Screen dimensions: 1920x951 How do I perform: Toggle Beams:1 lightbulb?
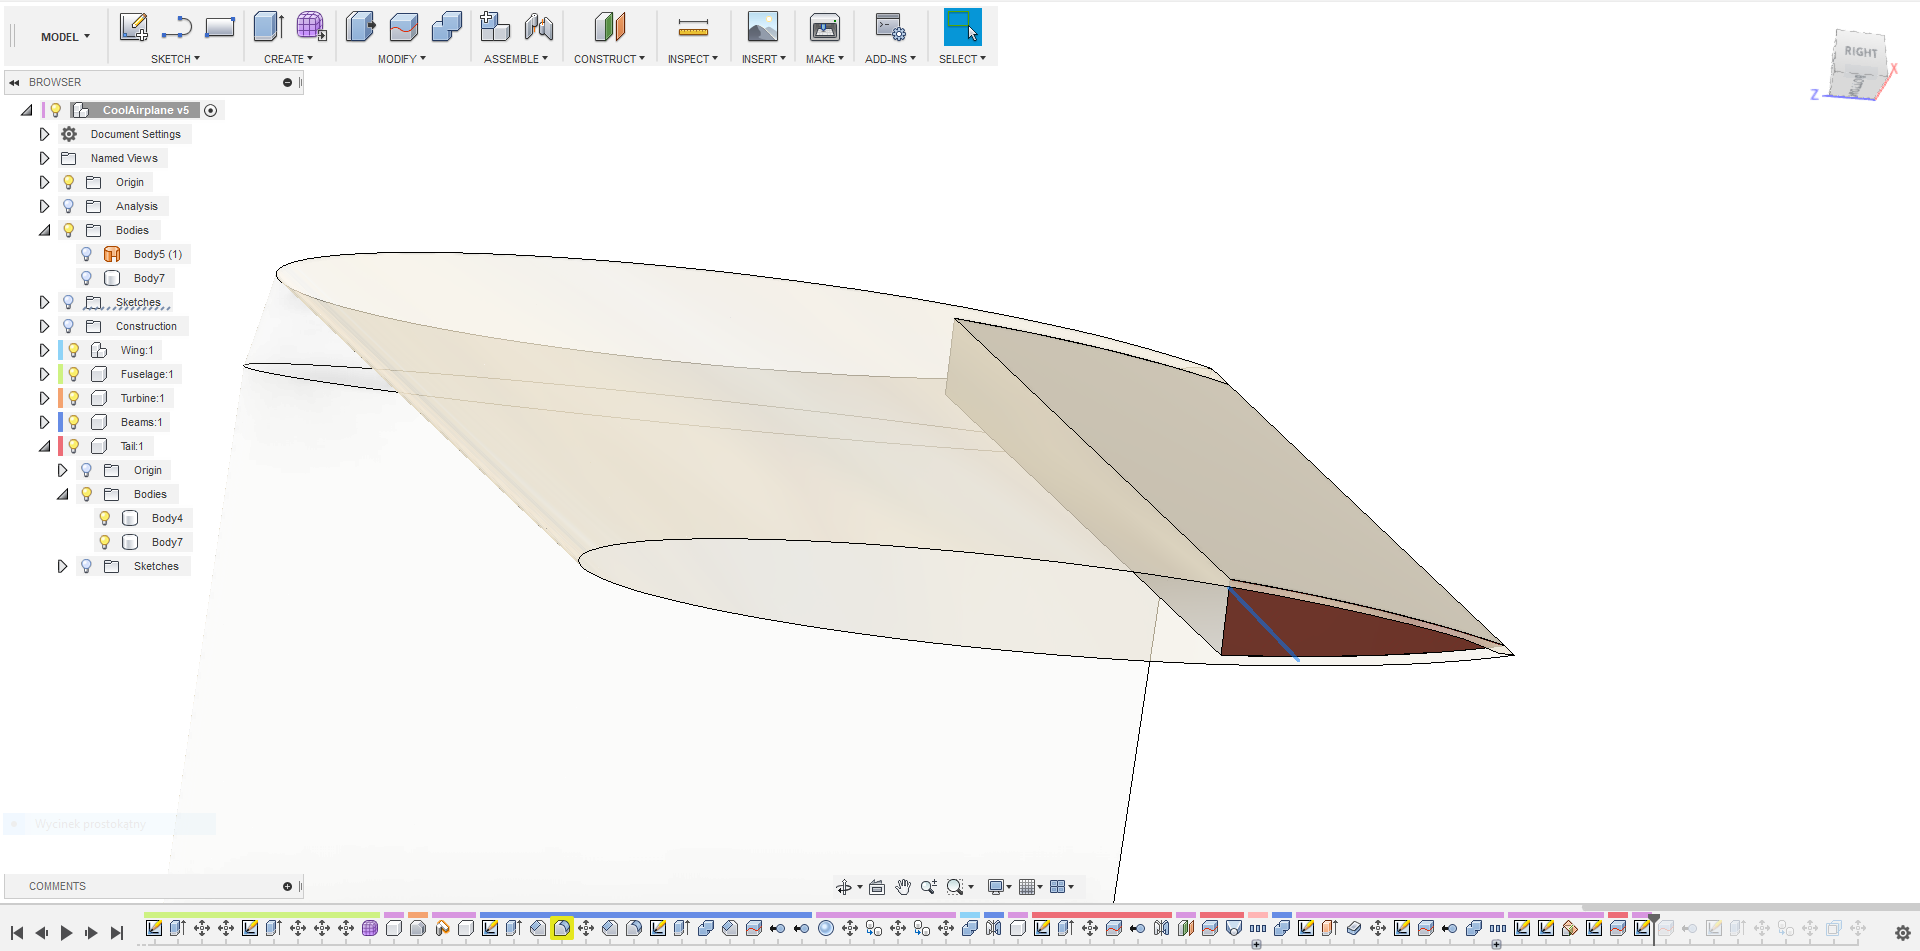[x=73, y=422]
